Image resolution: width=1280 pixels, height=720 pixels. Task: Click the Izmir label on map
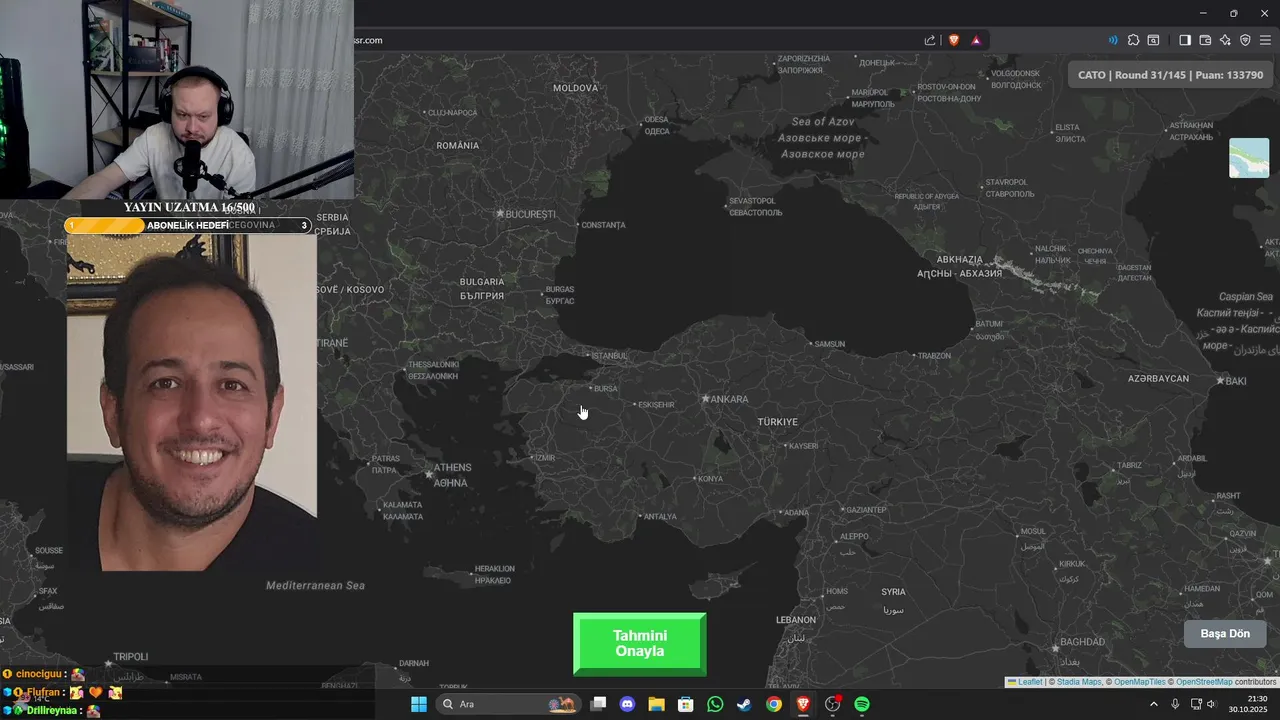click(545, 458)
